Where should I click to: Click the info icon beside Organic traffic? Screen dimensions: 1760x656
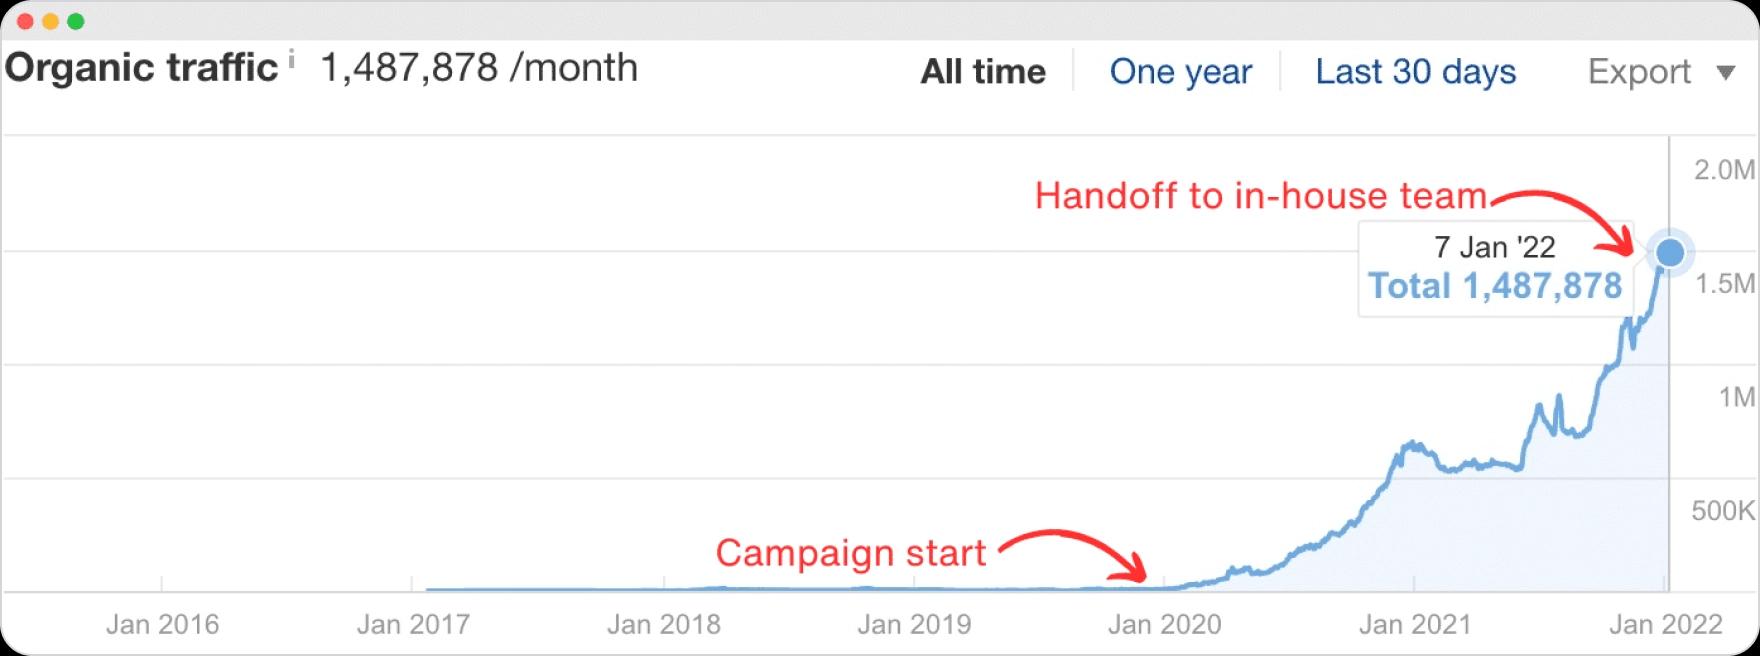tap(291, 59)
